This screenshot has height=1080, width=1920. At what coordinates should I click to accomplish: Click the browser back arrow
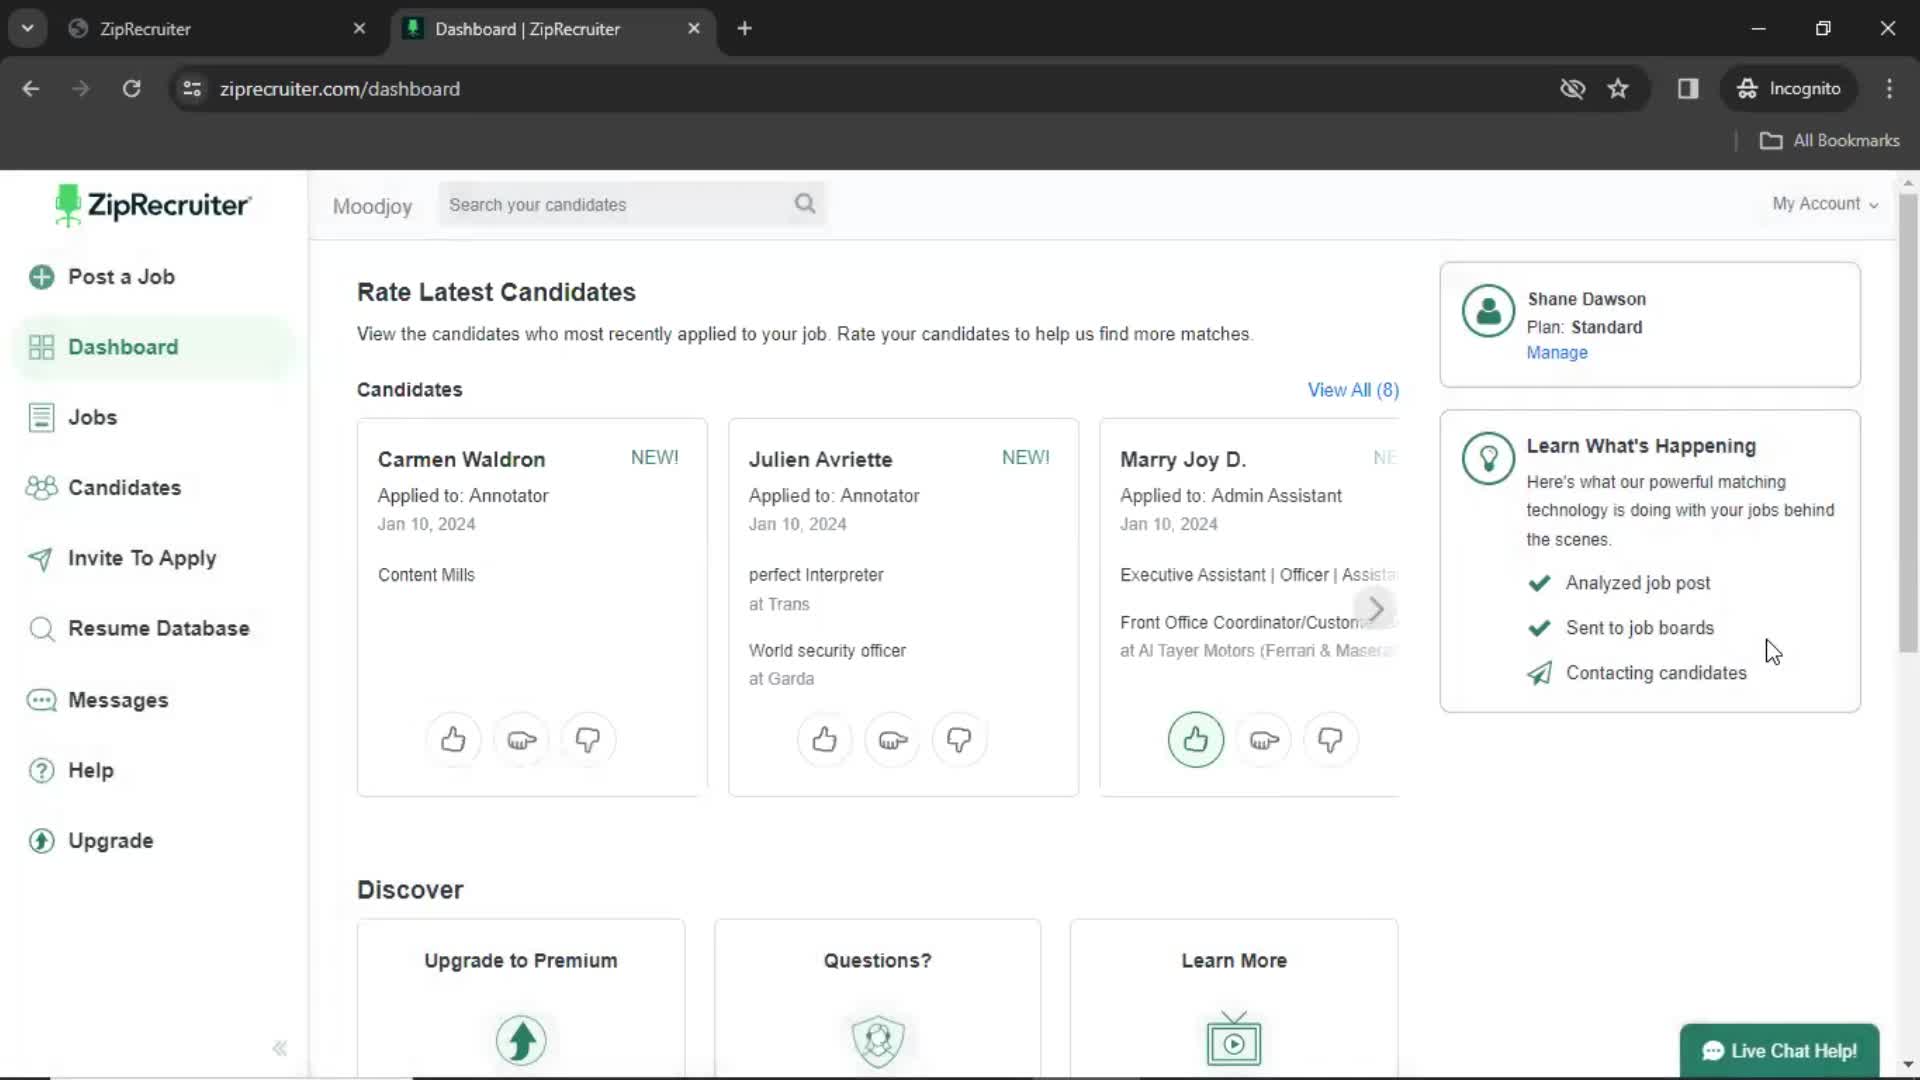[31, 89]
